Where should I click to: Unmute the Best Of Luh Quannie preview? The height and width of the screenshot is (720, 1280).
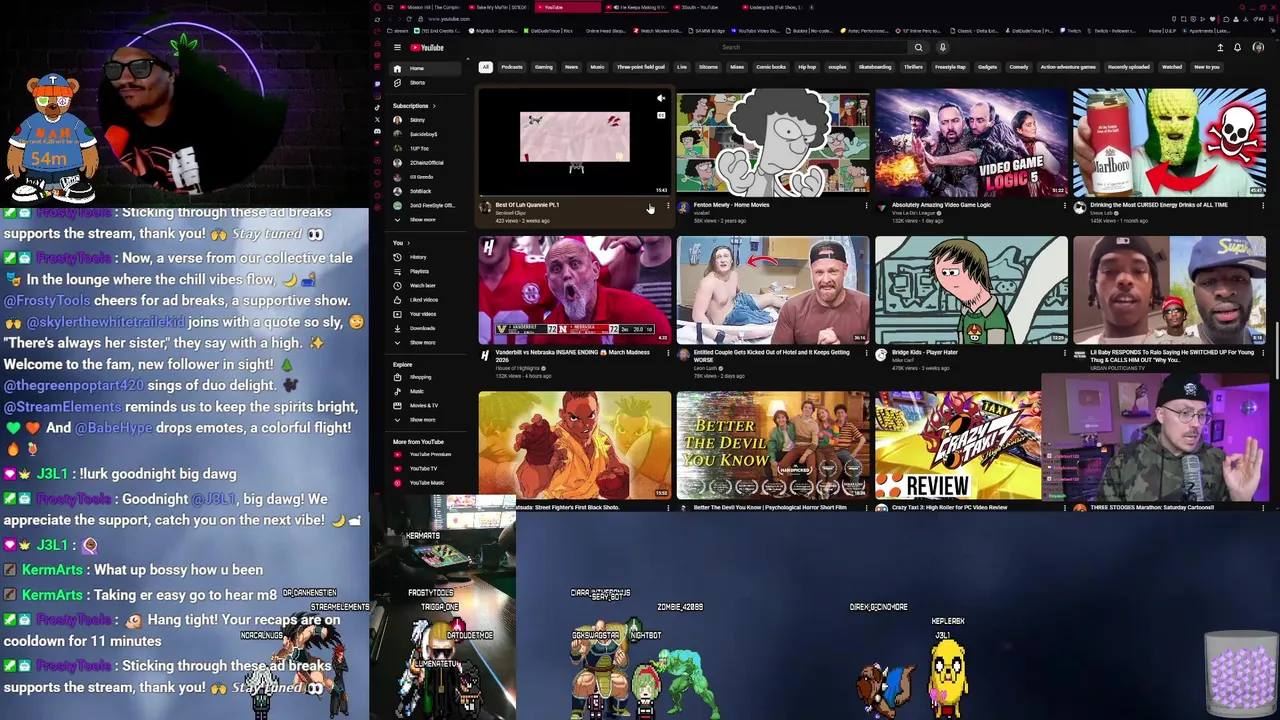click(x=660, y=98)
